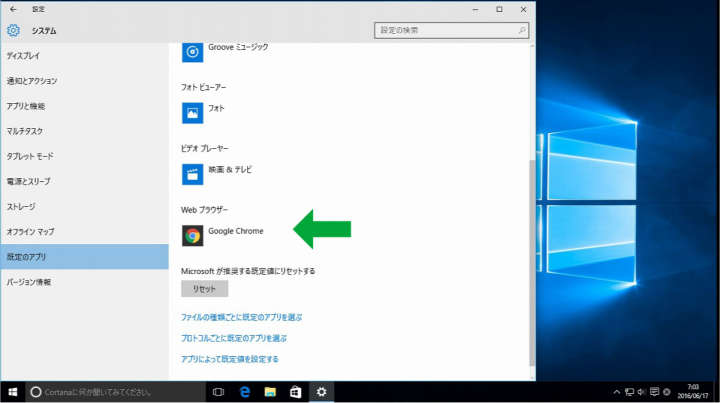Click the Settings gear in taskbar

tap(321, 392)
